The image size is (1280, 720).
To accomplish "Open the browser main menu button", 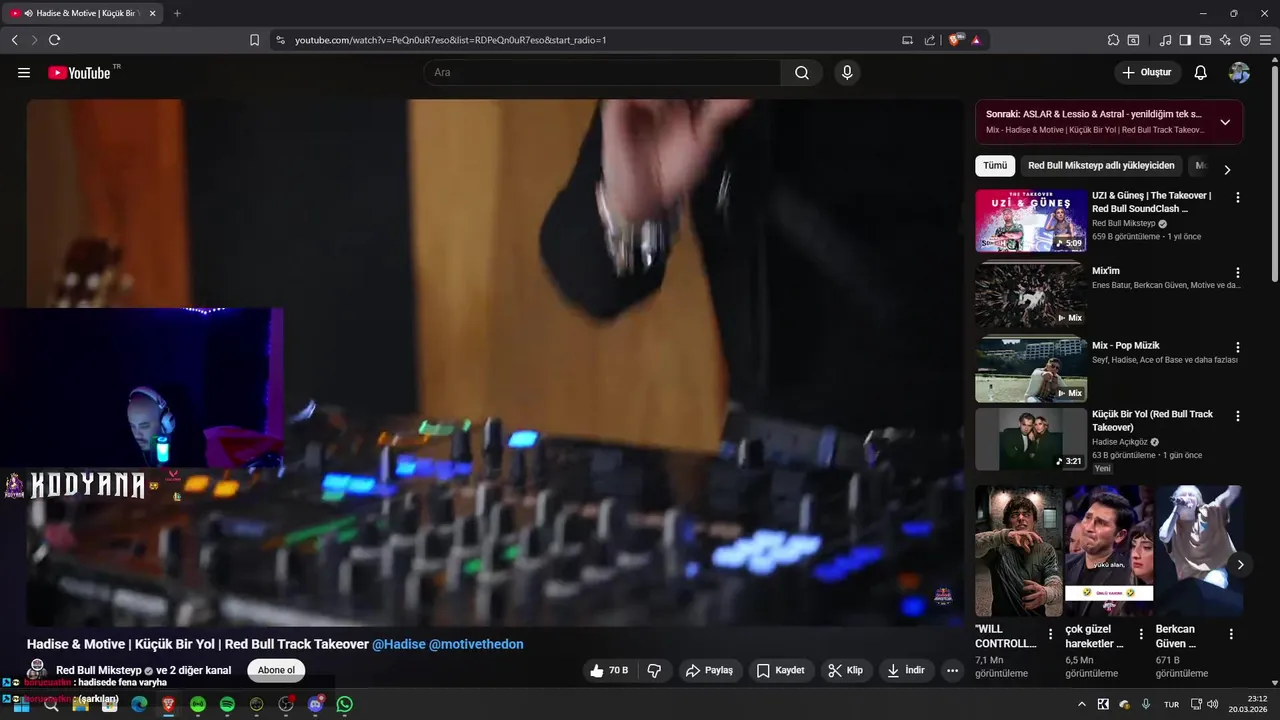I will coord(1265,40).
